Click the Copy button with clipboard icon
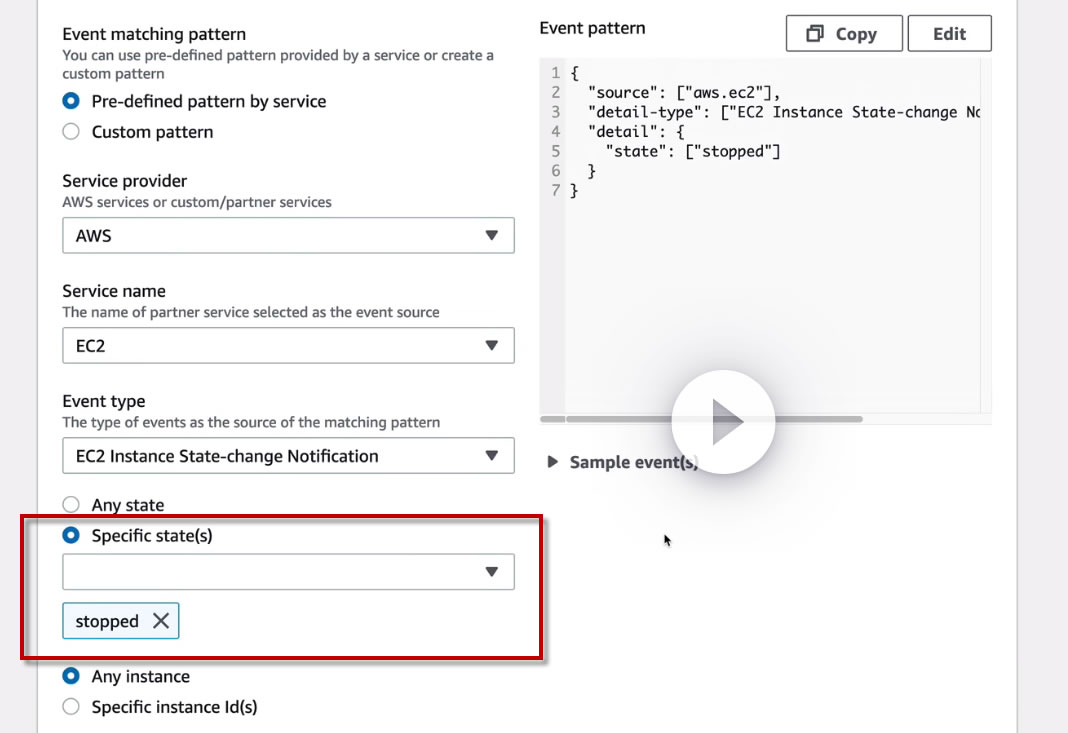Image resolution: width=1068 pixels, height=733 pixels. [844, 34]
